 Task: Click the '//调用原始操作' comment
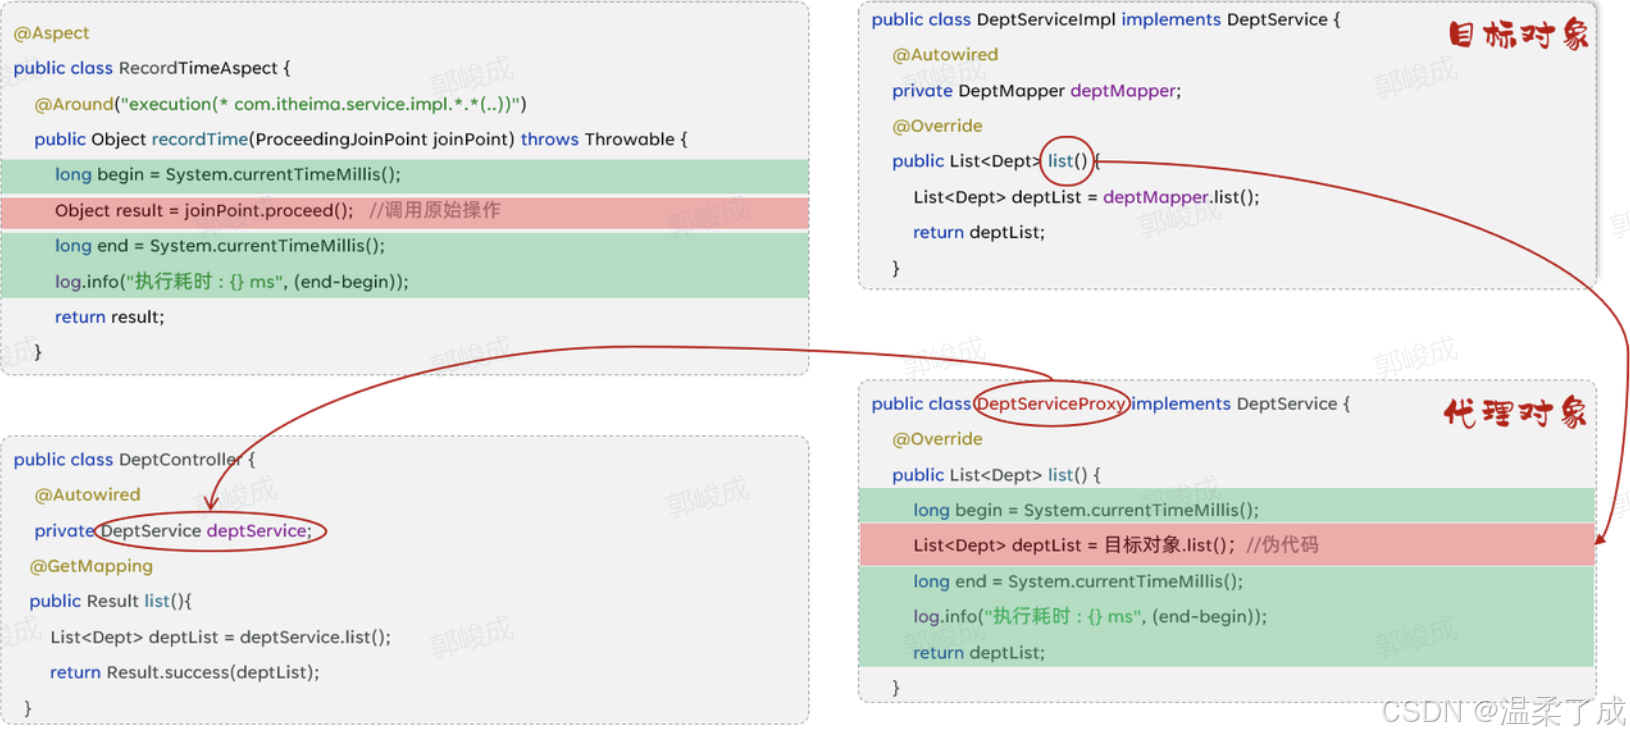tap(434, 211)
